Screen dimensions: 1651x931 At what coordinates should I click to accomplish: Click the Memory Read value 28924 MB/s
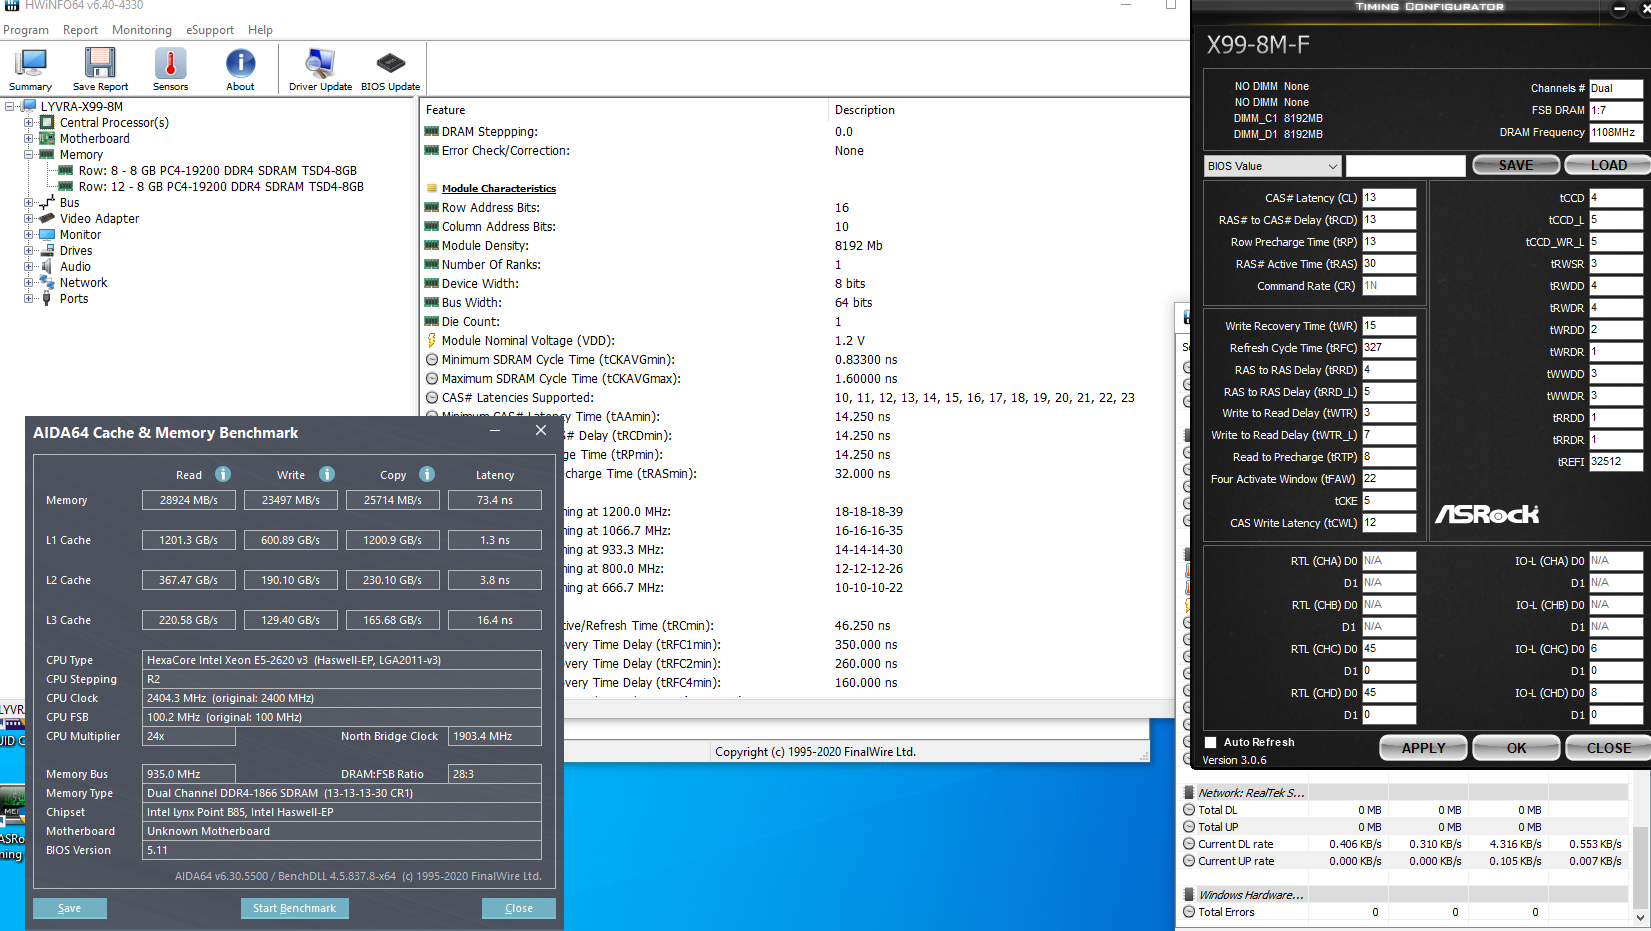pos(189,500)
